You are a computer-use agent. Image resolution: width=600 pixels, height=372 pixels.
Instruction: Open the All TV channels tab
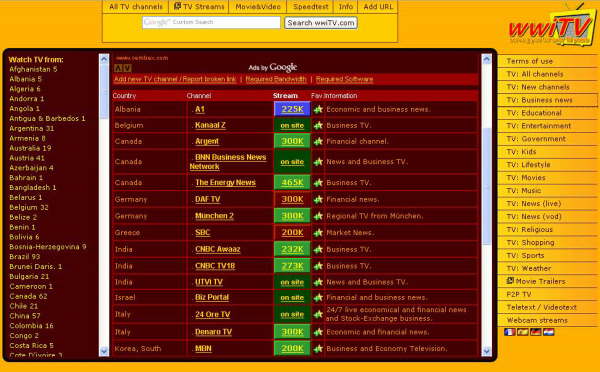click(x=136, y=7)
